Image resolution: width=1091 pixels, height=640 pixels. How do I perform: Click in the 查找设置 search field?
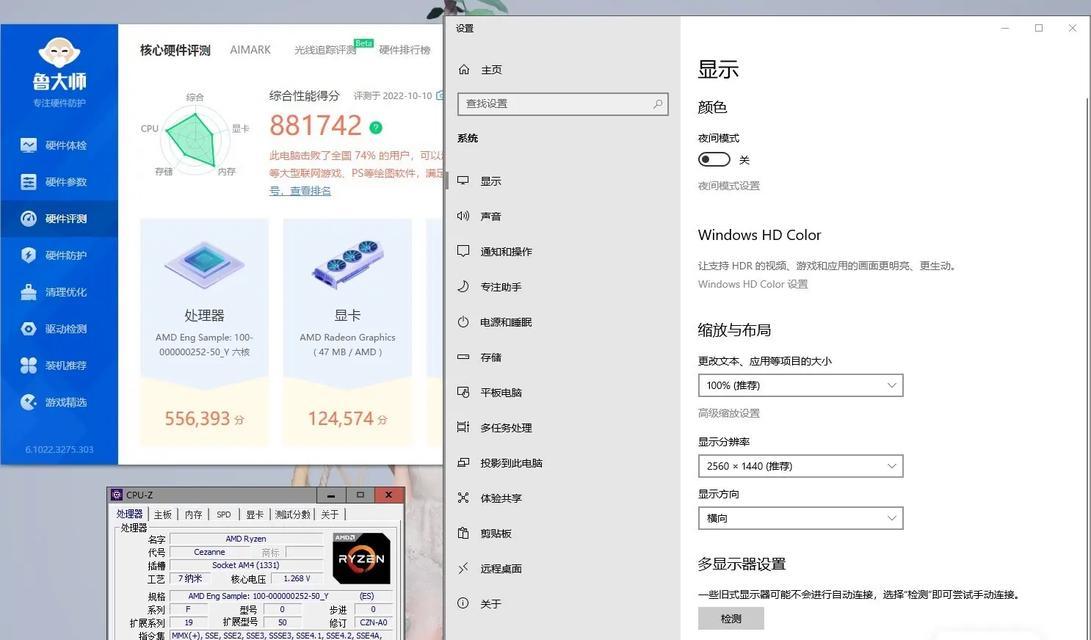pyautogui.click(x=563, y=104)
